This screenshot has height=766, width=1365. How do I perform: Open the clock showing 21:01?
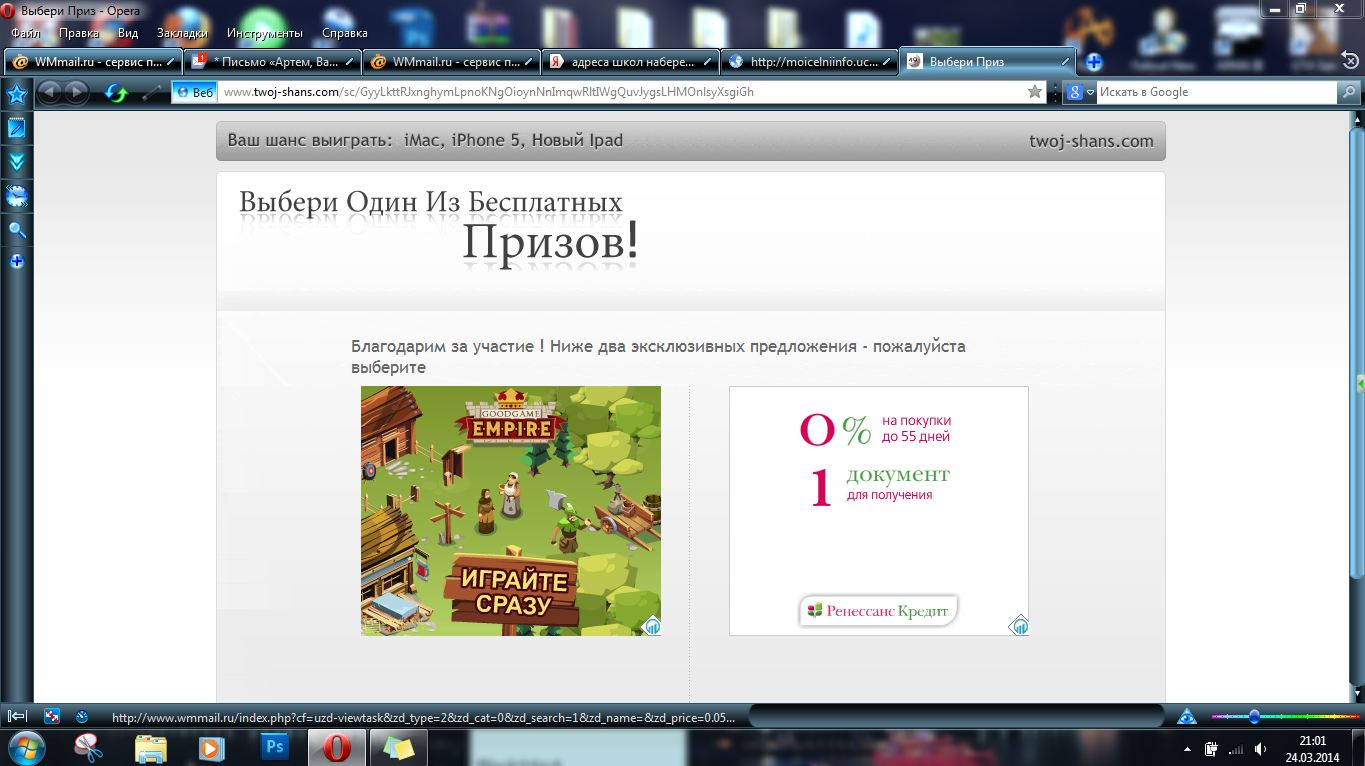point(1312,748)
